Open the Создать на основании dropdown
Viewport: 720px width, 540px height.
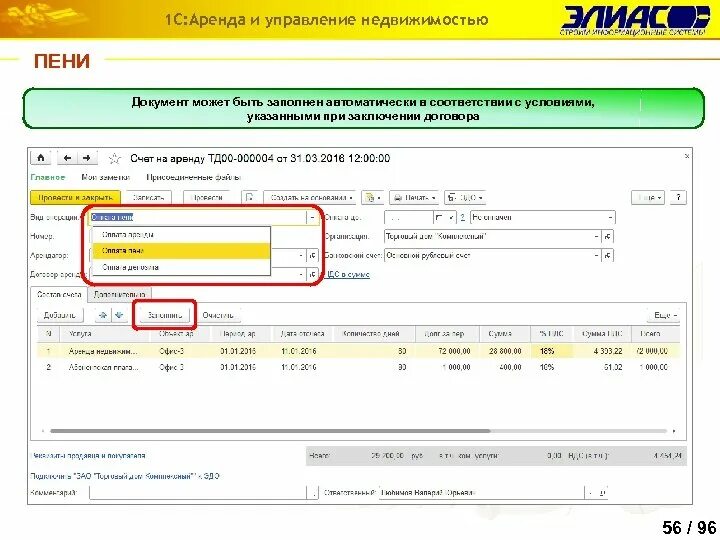point(311,197)
